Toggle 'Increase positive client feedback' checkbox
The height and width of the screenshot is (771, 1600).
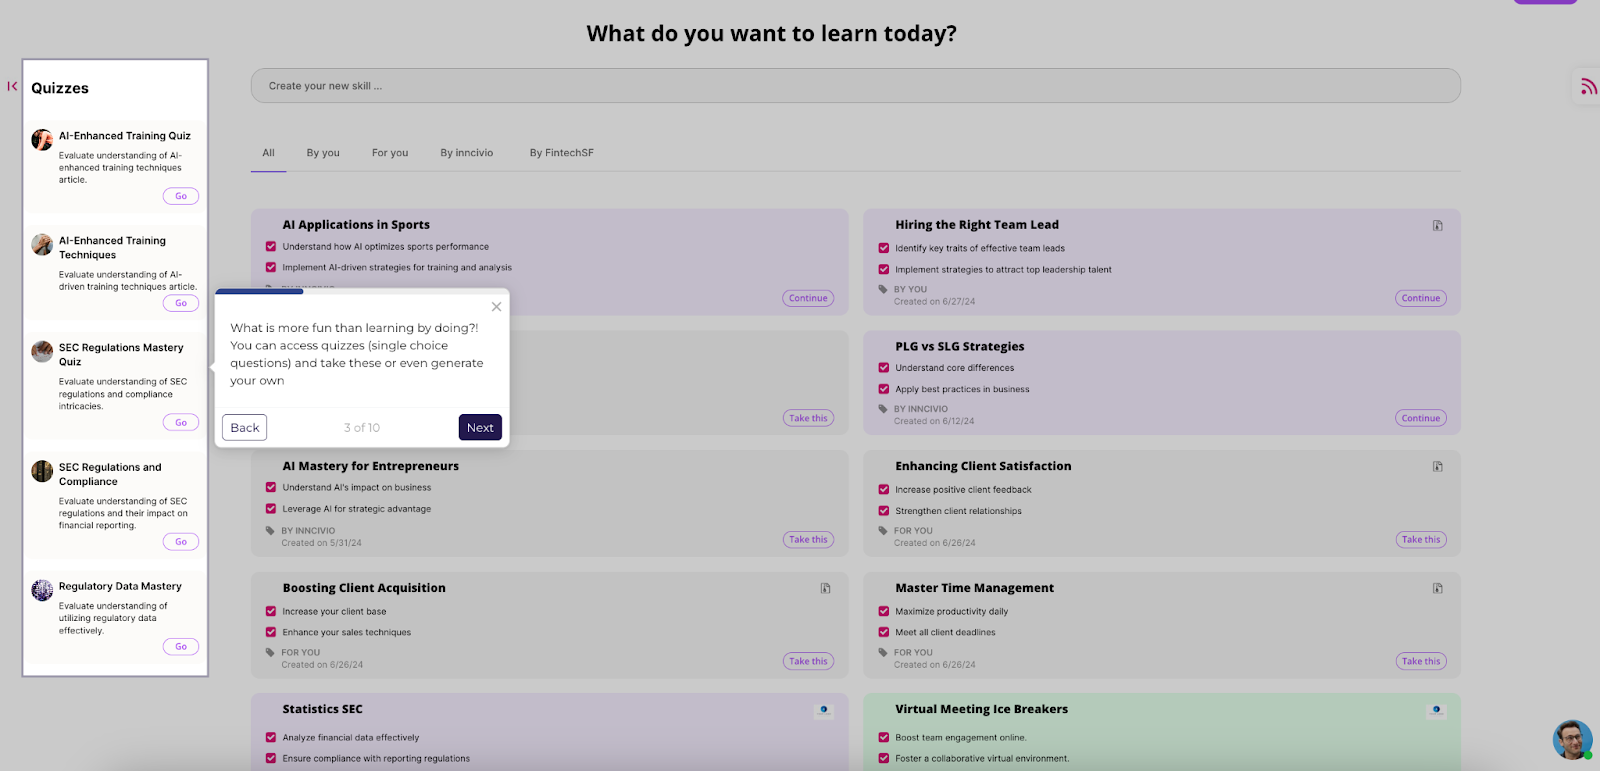coord(884,489)
